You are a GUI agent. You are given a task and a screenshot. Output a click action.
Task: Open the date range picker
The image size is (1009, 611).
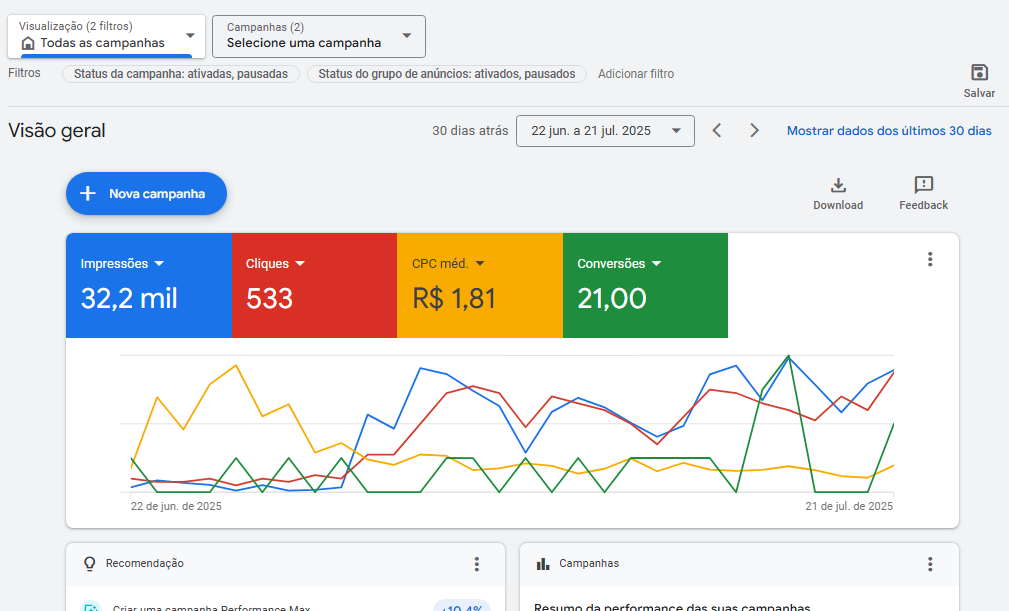(x=605, y=131)
